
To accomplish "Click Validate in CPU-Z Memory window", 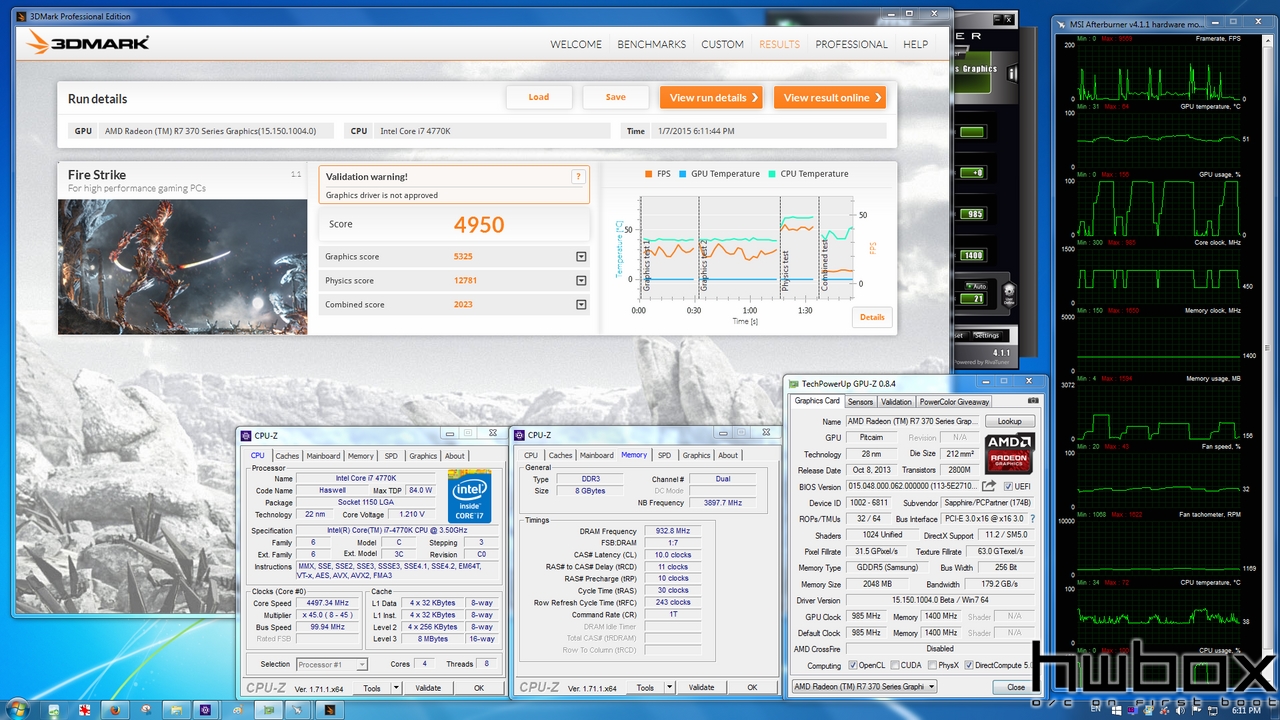I will 702,687.
